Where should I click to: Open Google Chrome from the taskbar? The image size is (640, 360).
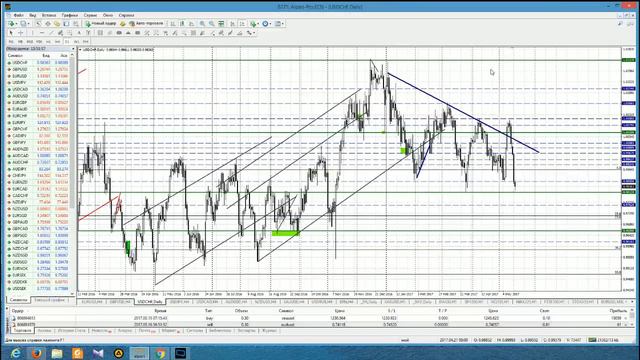[160, 353]
